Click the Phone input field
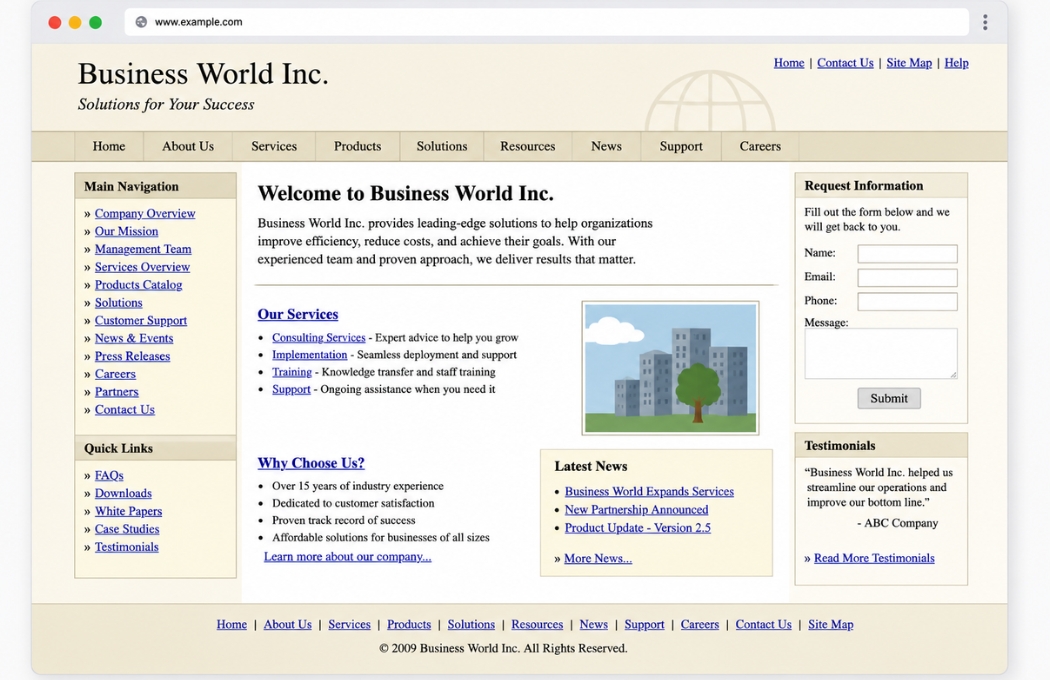The width and height of the screenshot is (1050, 680). tap(907, 301)
